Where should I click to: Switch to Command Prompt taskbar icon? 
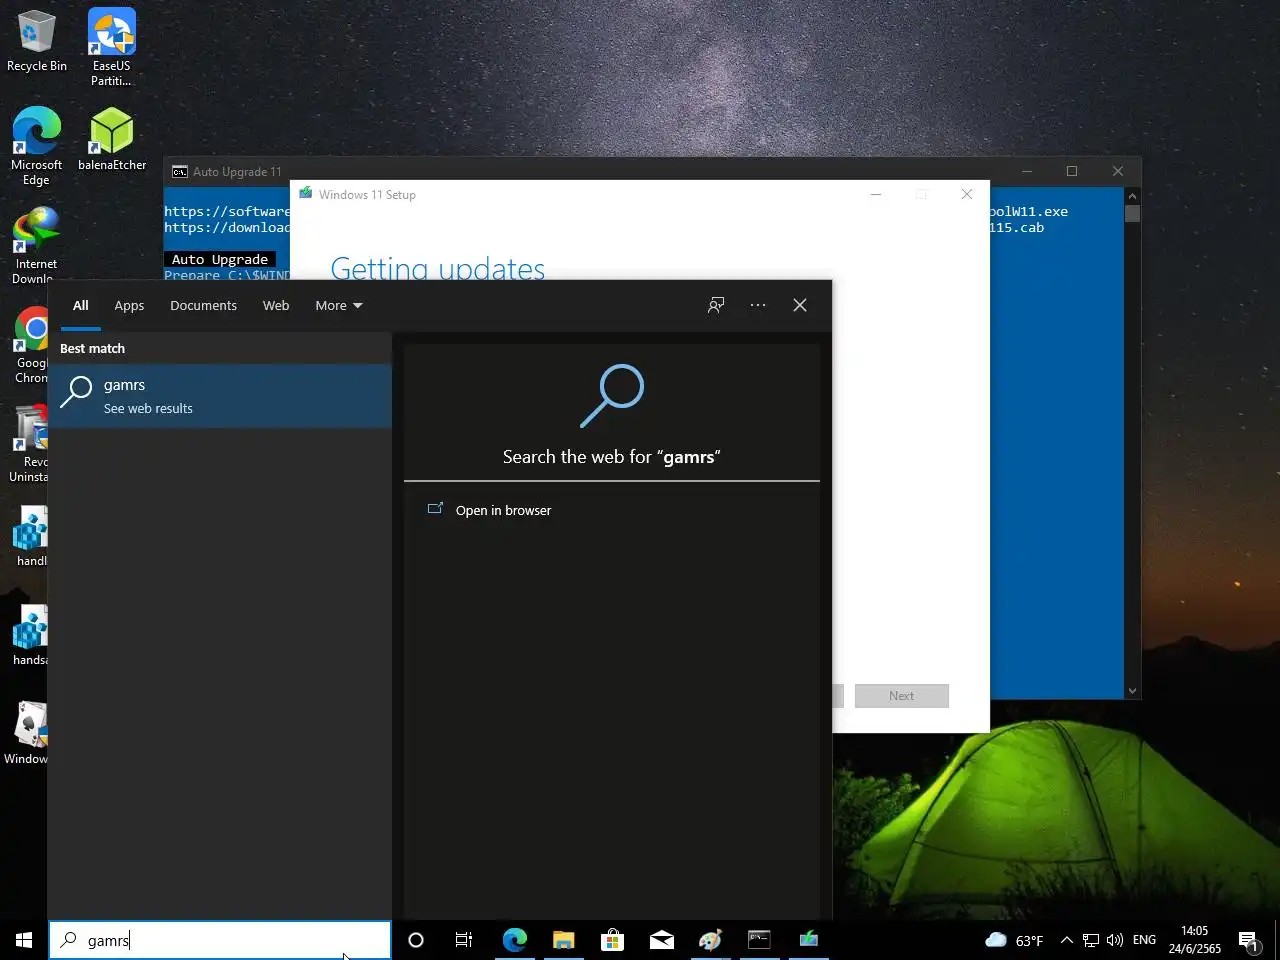pos(759,940)
